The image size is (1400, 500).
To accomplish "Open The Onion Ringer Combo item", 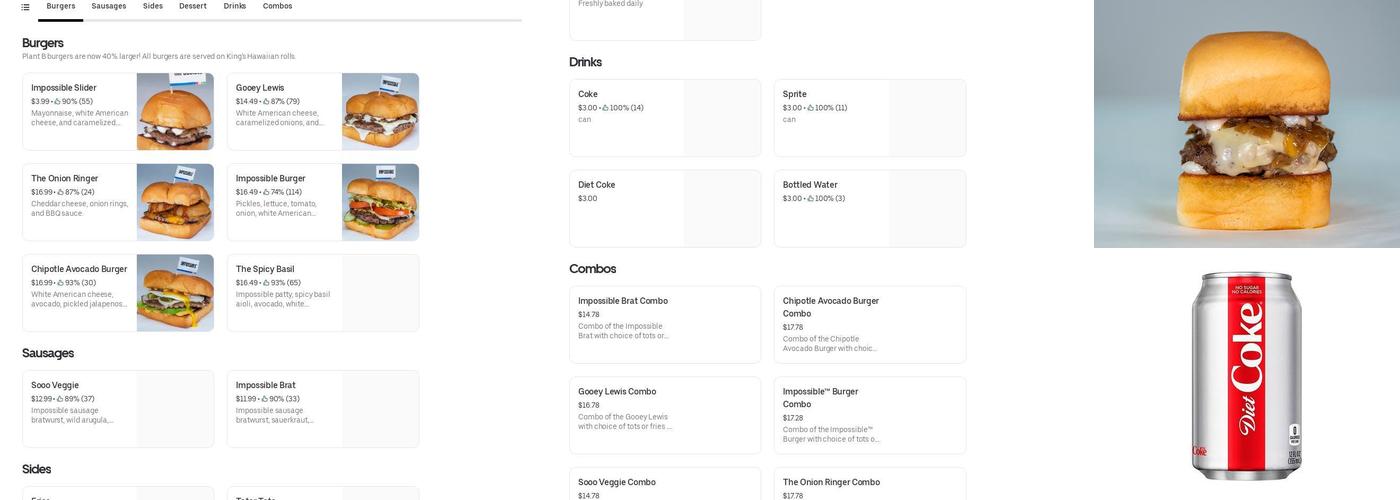I will click(870, 484).
